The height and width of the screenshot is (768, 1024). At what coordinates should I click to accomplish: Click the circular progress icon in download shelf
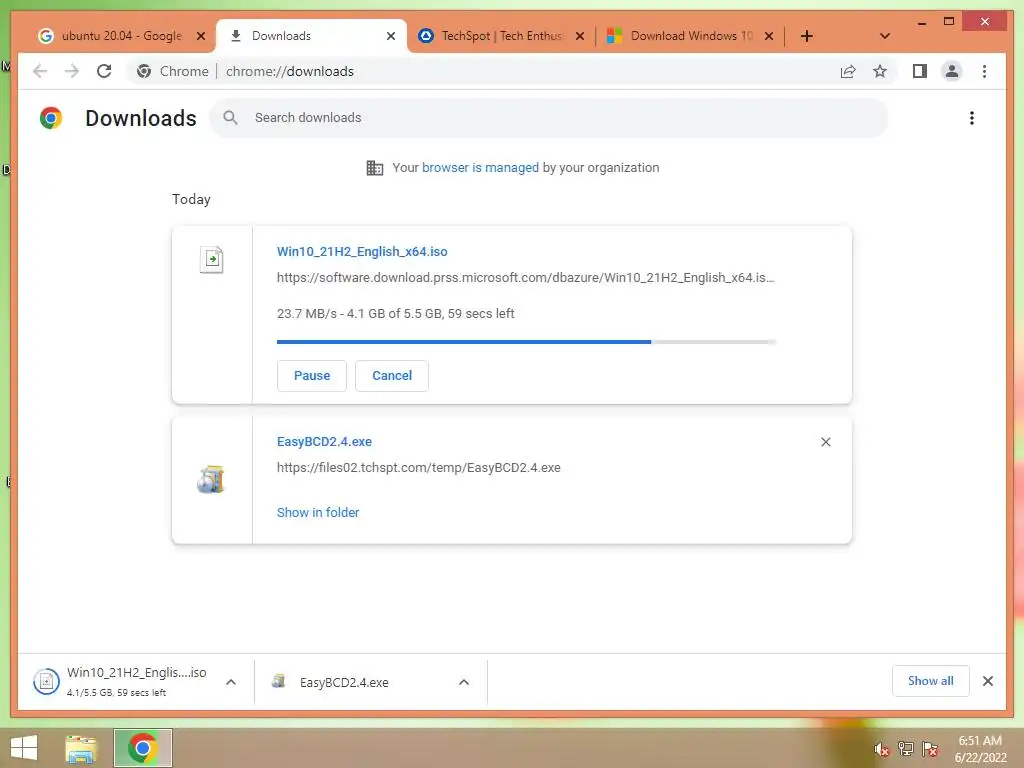pos(46,682)
